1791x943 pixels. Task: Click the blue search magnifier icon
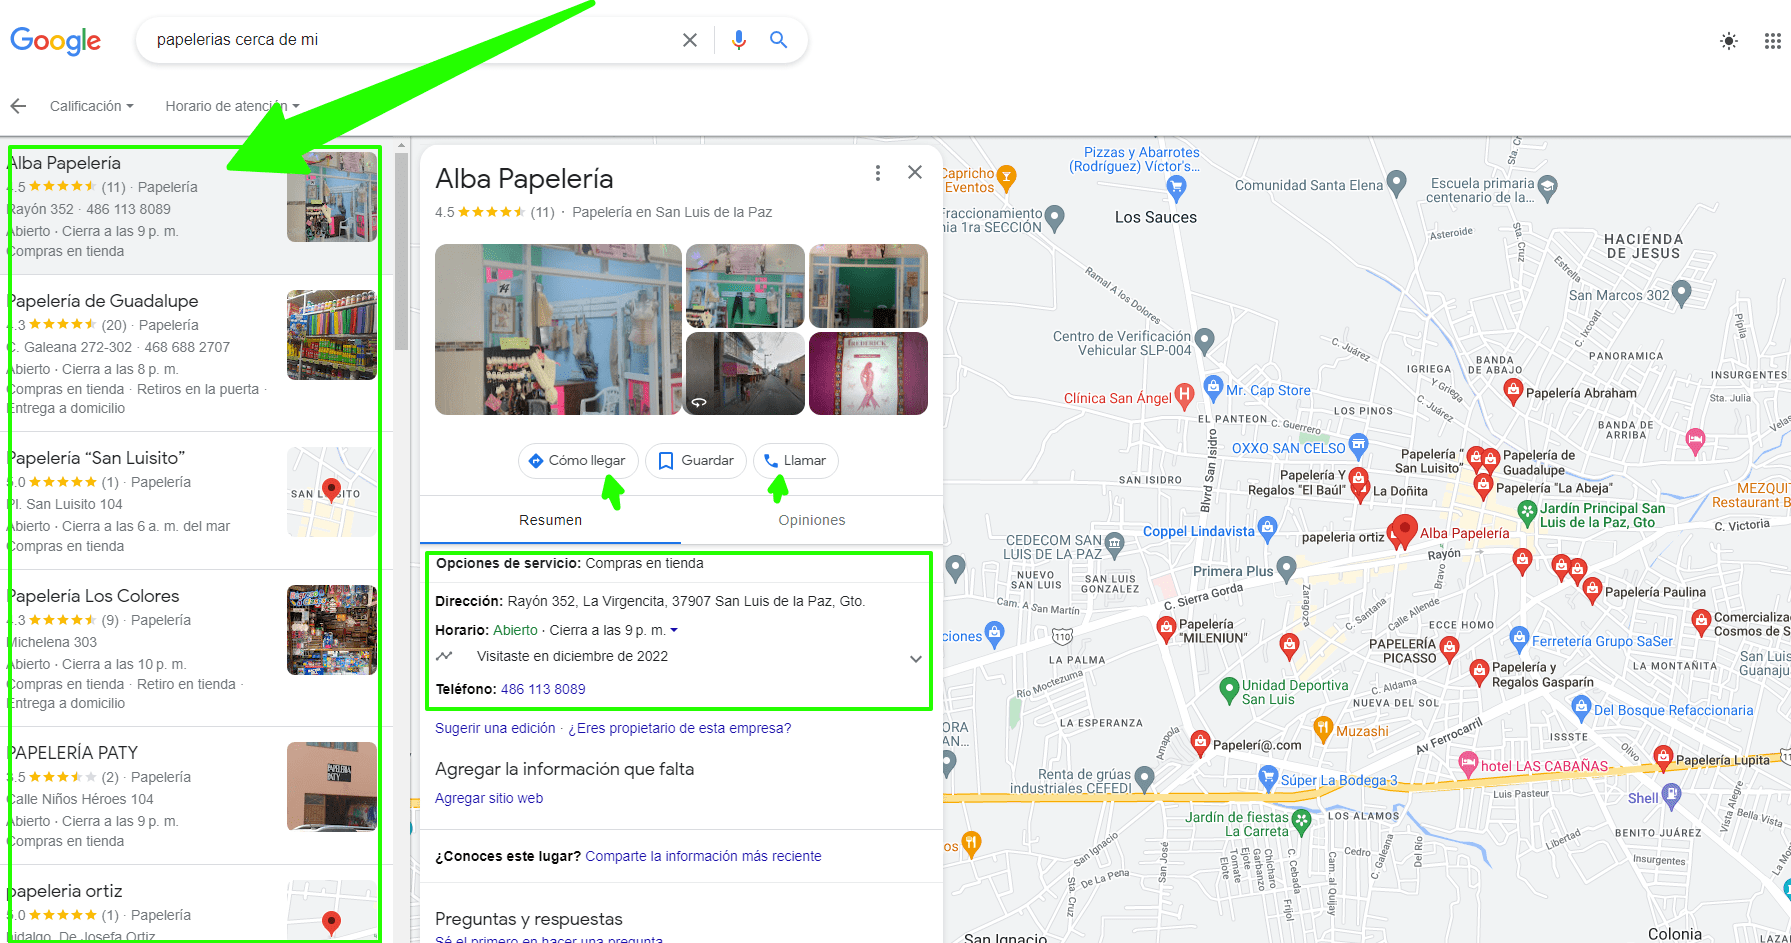coord(778,40)
